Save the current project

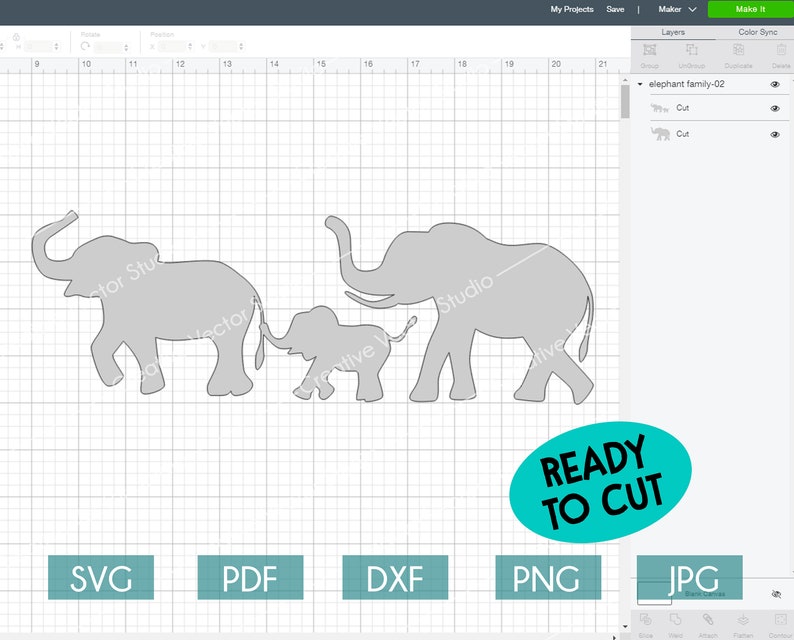pyautogui.click(x=615, y=9)
